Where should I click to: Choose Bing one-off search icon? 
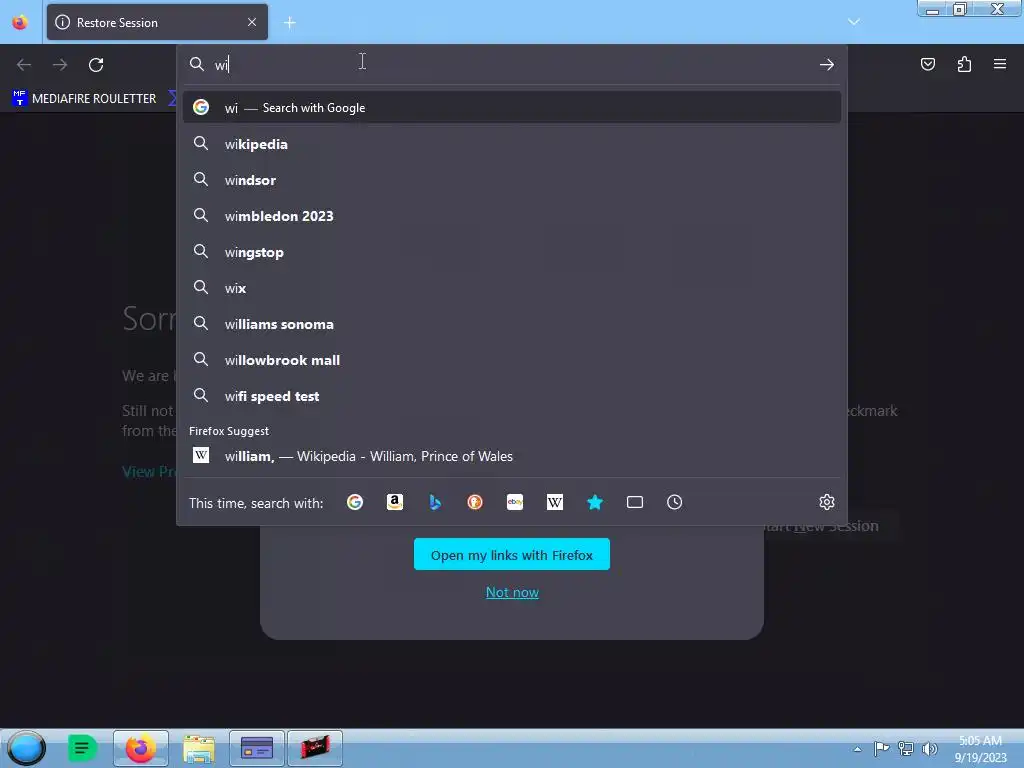click(435, 502)
